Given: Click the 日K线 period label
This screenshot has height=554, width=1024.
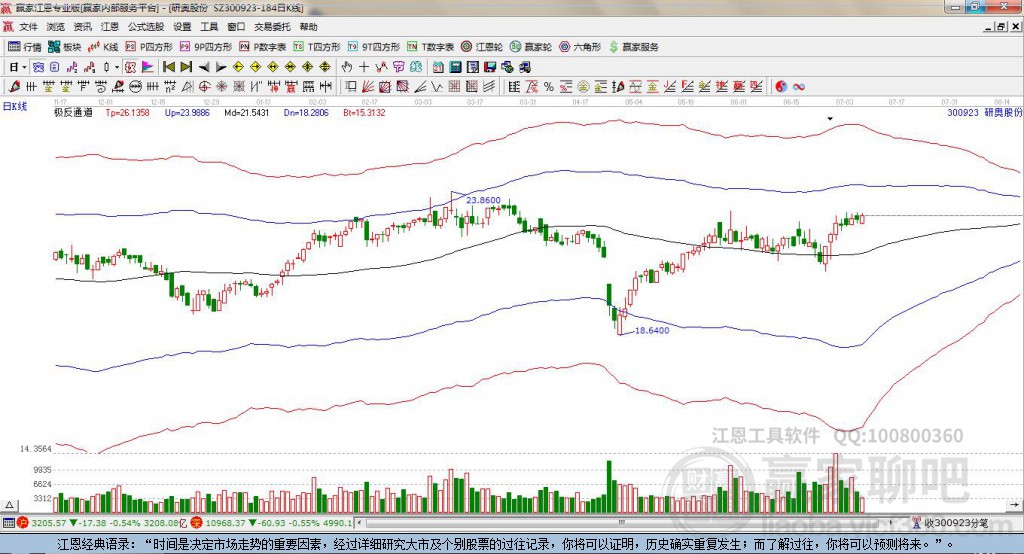Looking at the screenshot, I should [x=15, y=106].
